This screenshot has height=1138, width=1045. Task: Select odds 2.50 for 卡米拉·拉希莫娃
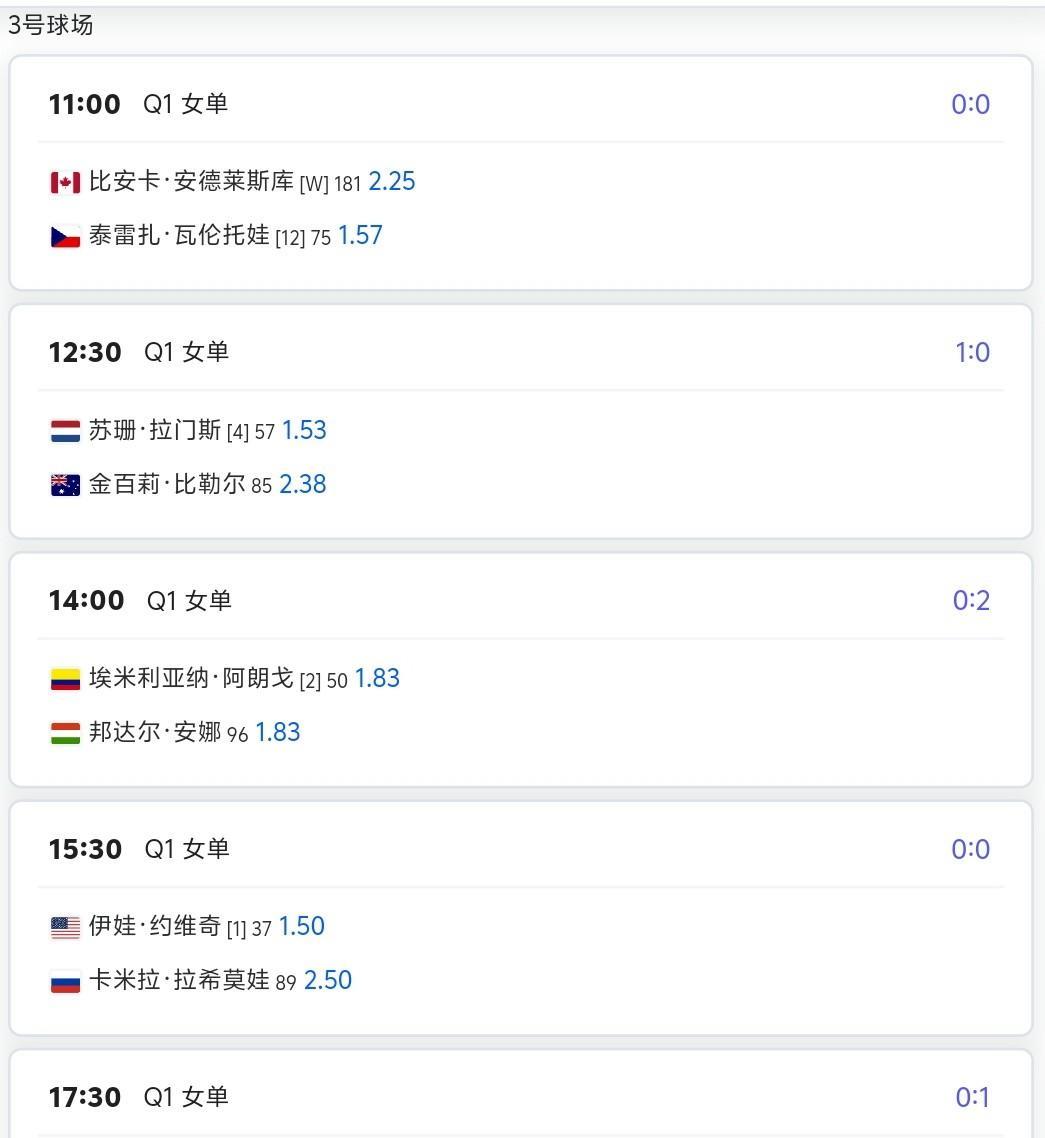328,980
